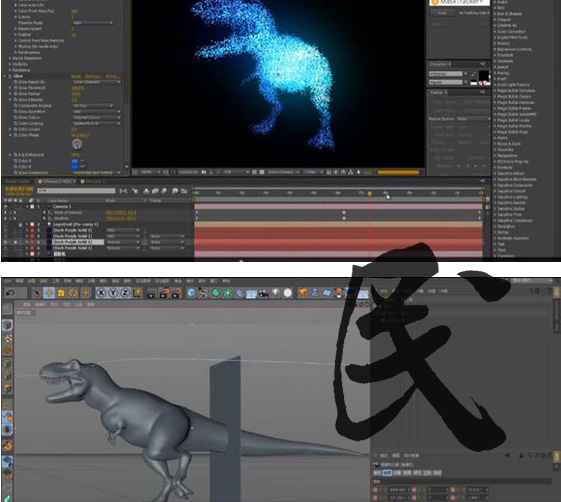This screenshot has height=502, width=561.
Task: Select the Cinema 4D Scale tool
Action: [x=61, y=293]
